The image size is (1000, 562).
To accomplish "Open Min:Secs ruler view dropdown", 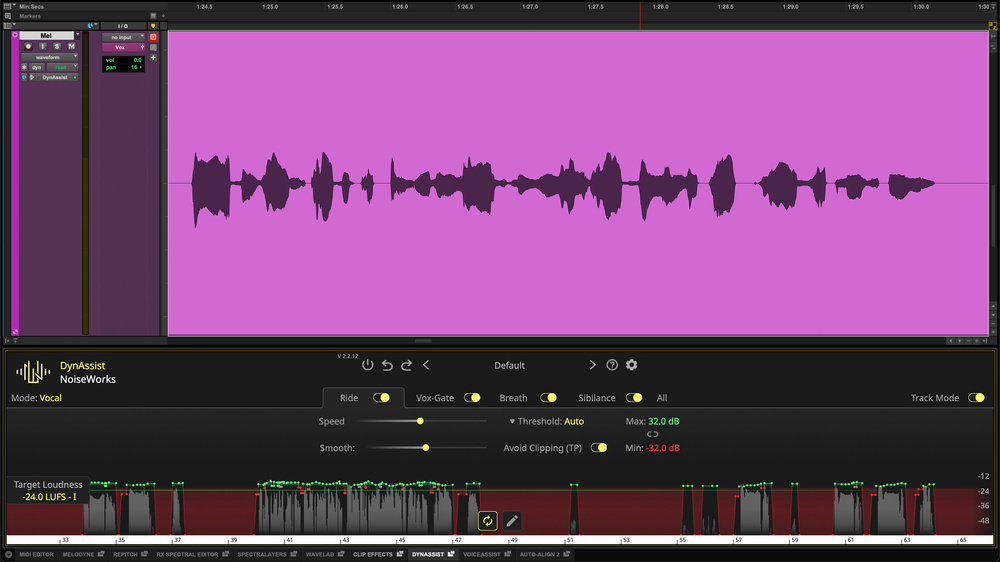I will pyautogui.click(x=14, y=5).
